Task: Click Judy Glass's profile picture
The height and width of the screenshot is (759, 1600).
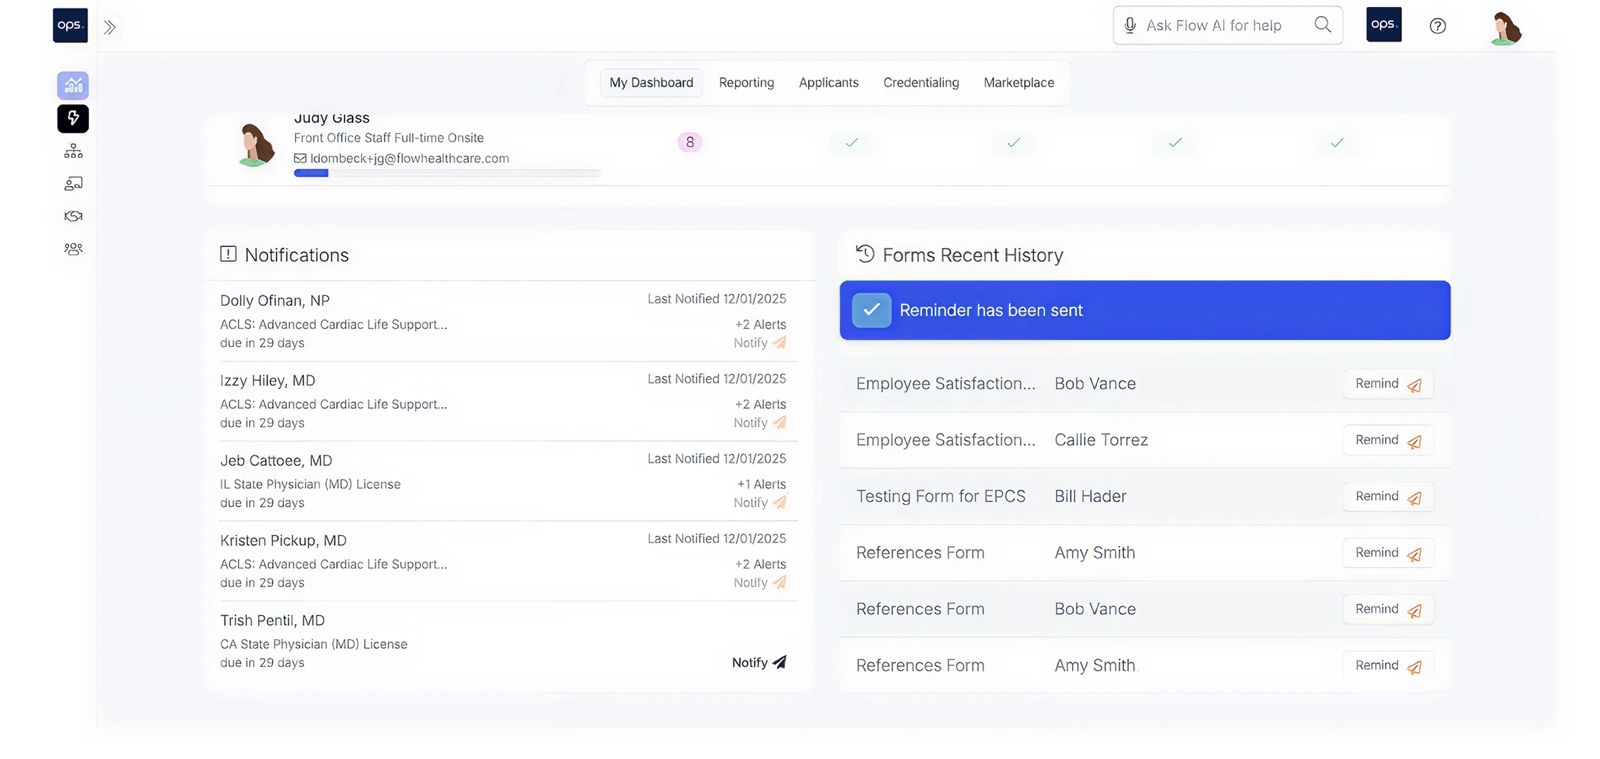Action: tap(255, 145)
